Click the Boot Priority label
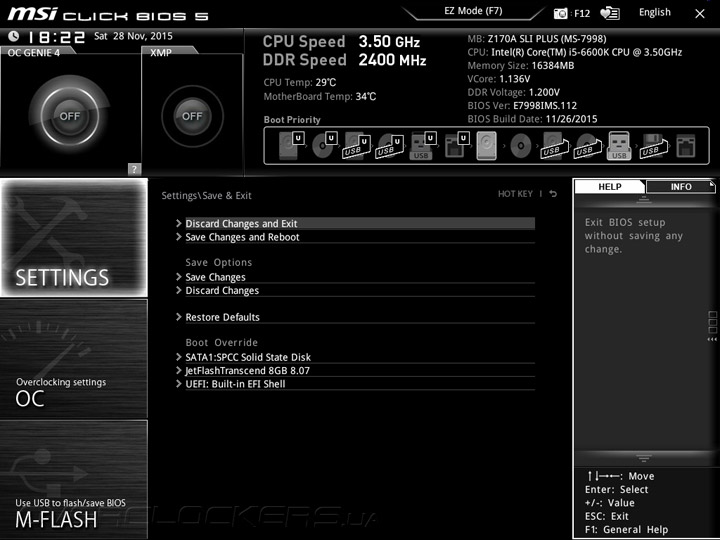Image resolution: width=720 pixels, height=540 pixels. [x=292, y=119]
